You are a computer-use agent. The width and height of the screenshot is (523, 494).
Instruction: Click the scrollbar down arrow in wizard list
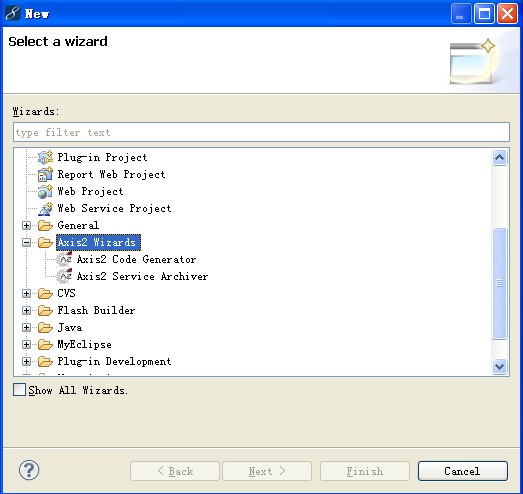point(500,367)
